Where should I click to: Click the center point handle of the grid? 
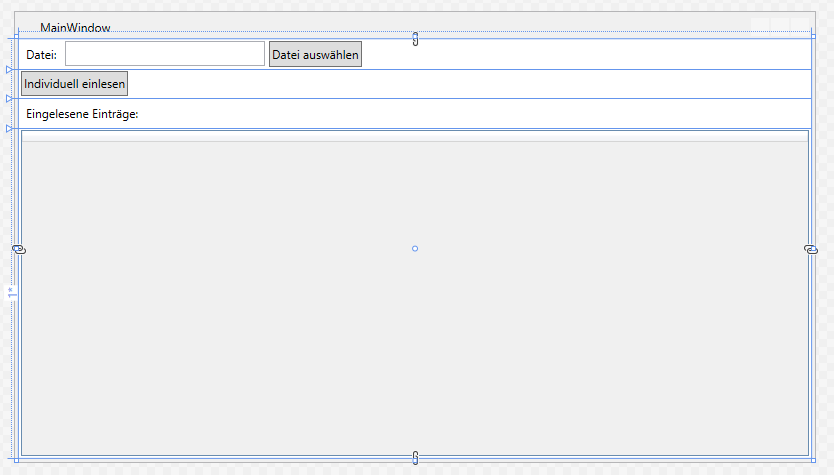(x=415, y=248)
